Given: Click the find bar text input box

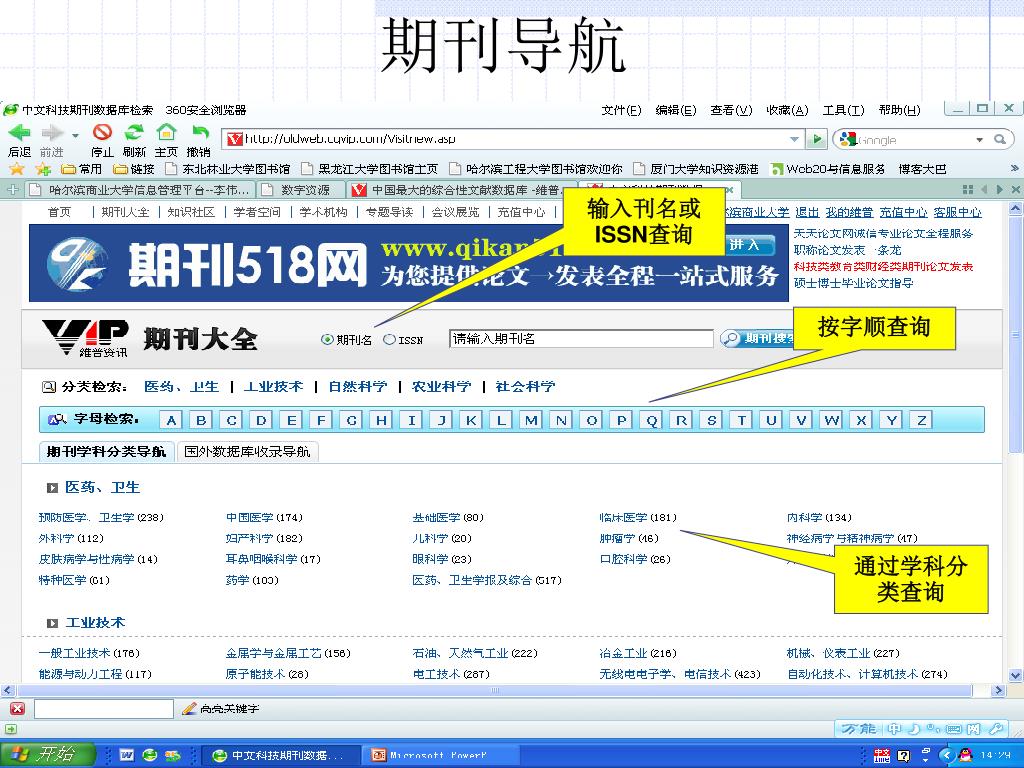Looking at the screenshot, I should (104, 709).
